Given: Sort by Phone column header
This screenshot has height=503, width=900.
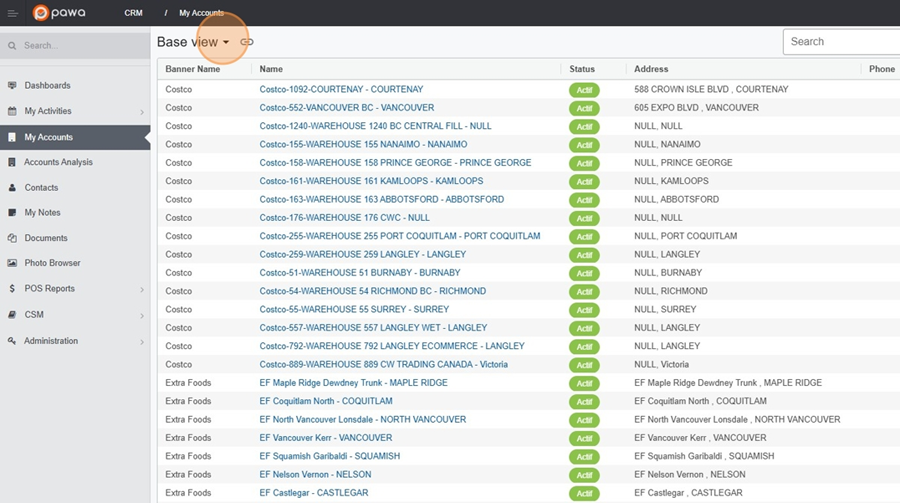Looking at the screenshot, I should (882, 69).
